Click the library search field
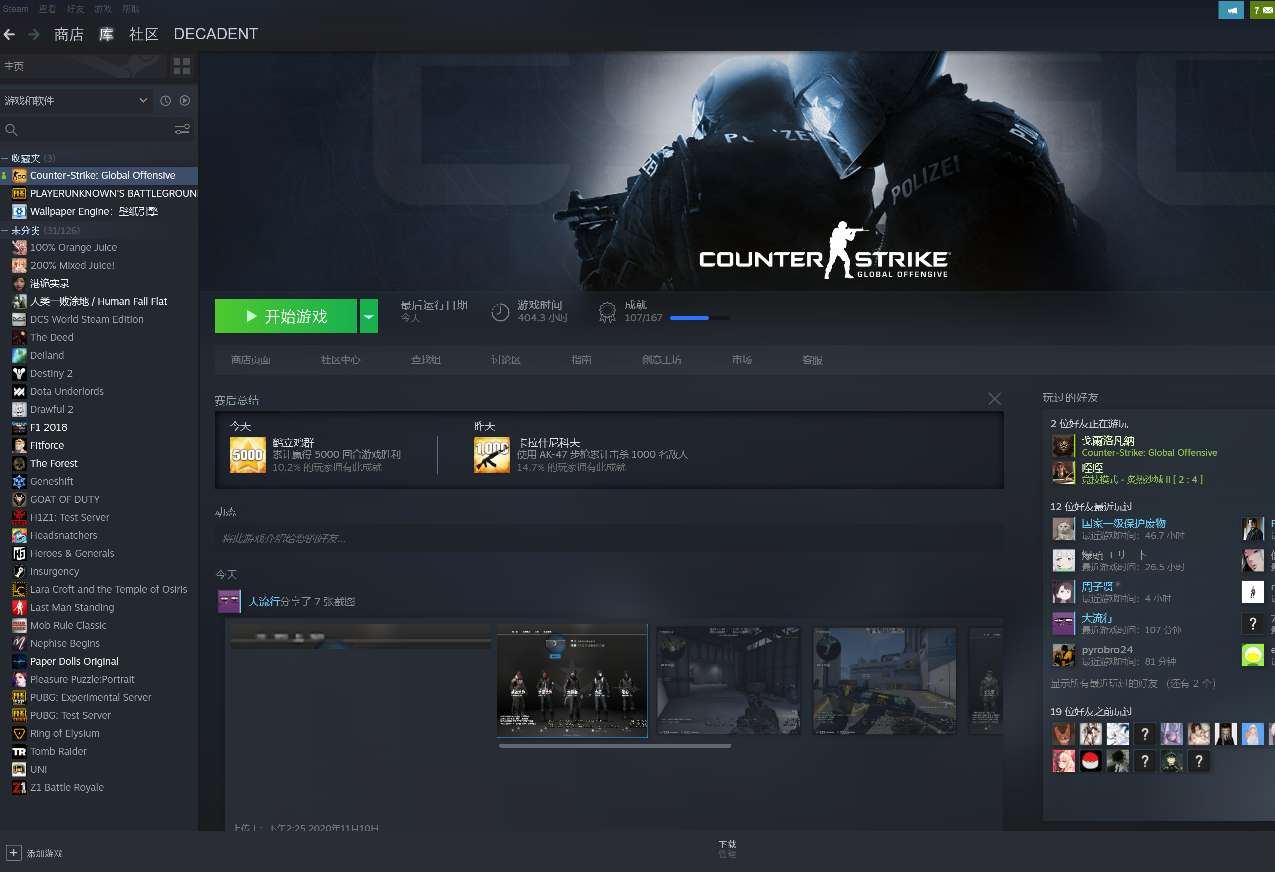 pyautogui.click(x=96, y=129)
